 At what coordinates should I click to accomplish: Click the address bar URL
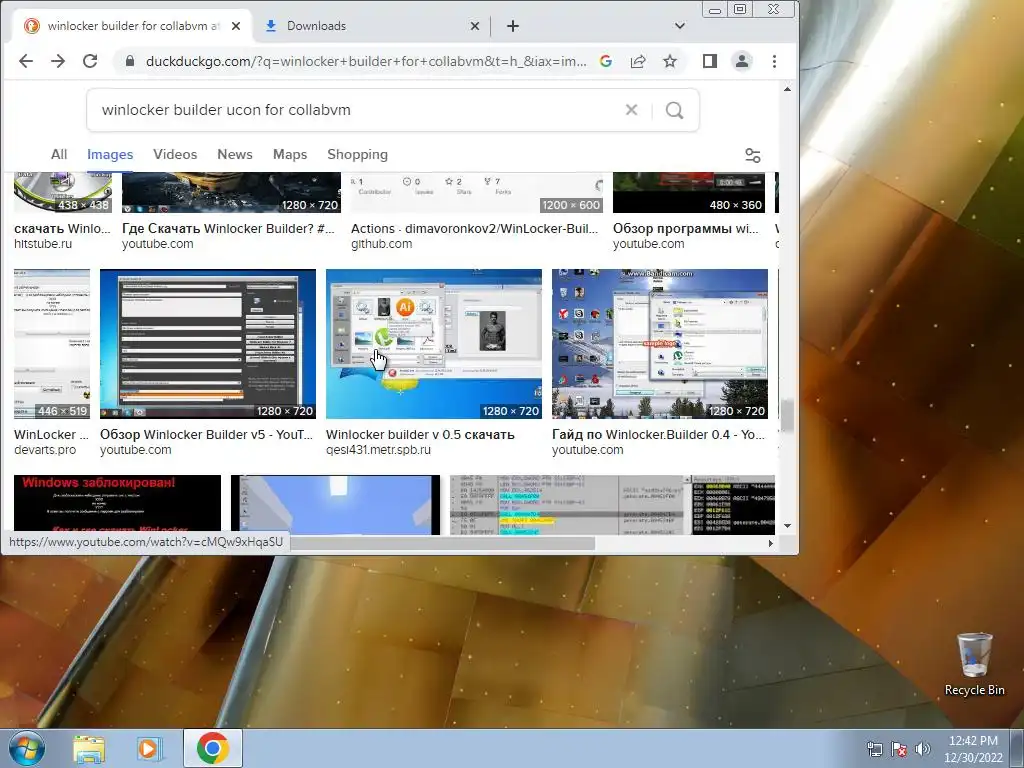[366, 61]
